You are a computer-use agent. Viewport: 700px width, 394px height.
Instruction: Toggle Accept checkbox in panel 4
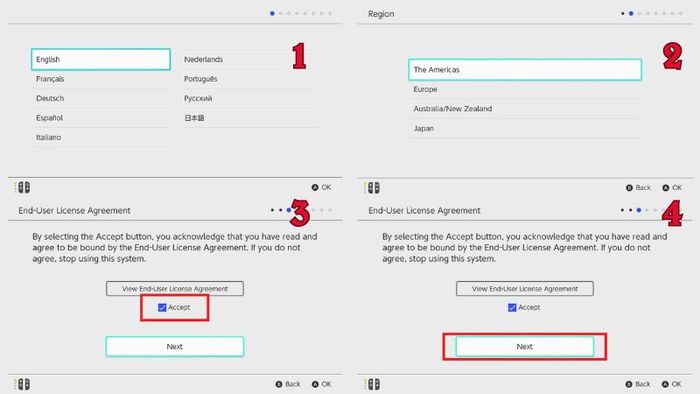point(512,307)
